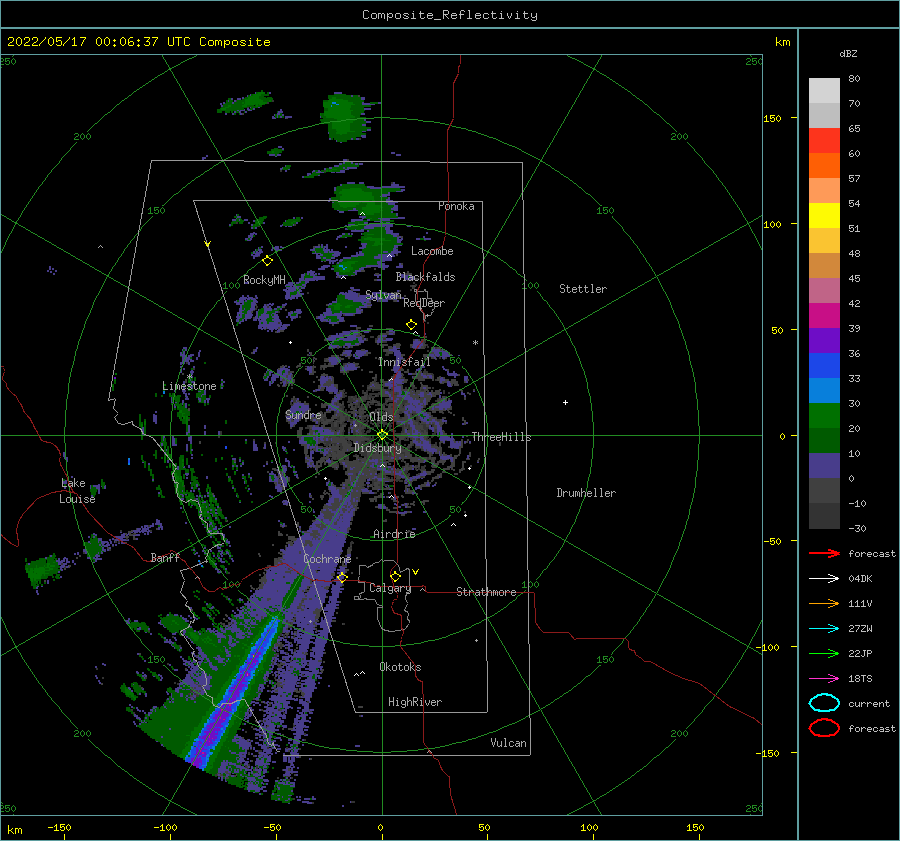Screen dimensions: 900x841
Task: Select the red 60-65 dBZ swatch
Action: (824, 141)
